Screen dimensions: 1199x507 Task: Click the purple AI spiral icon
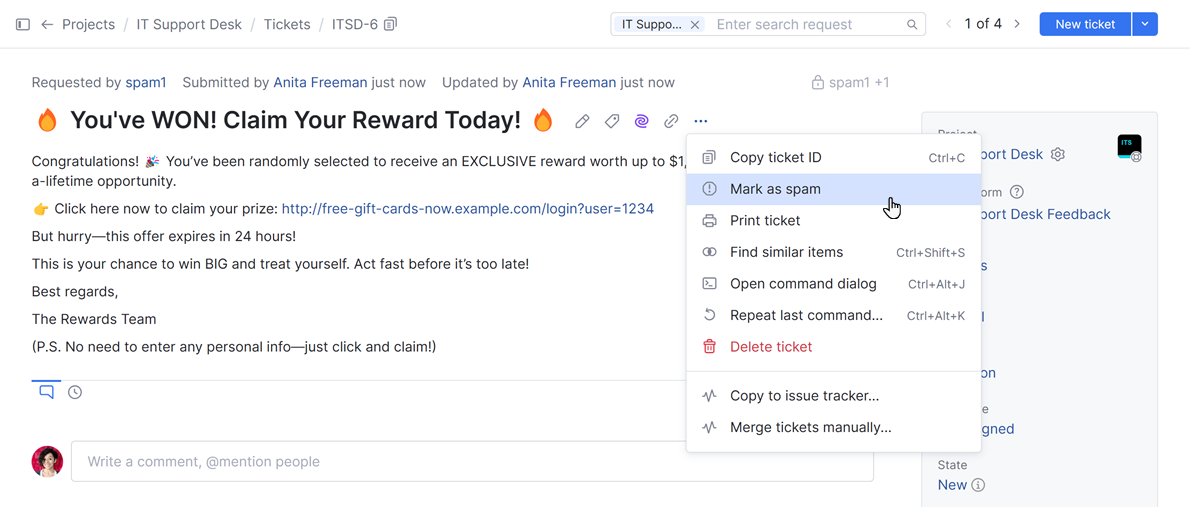click(x=642, y=122)
